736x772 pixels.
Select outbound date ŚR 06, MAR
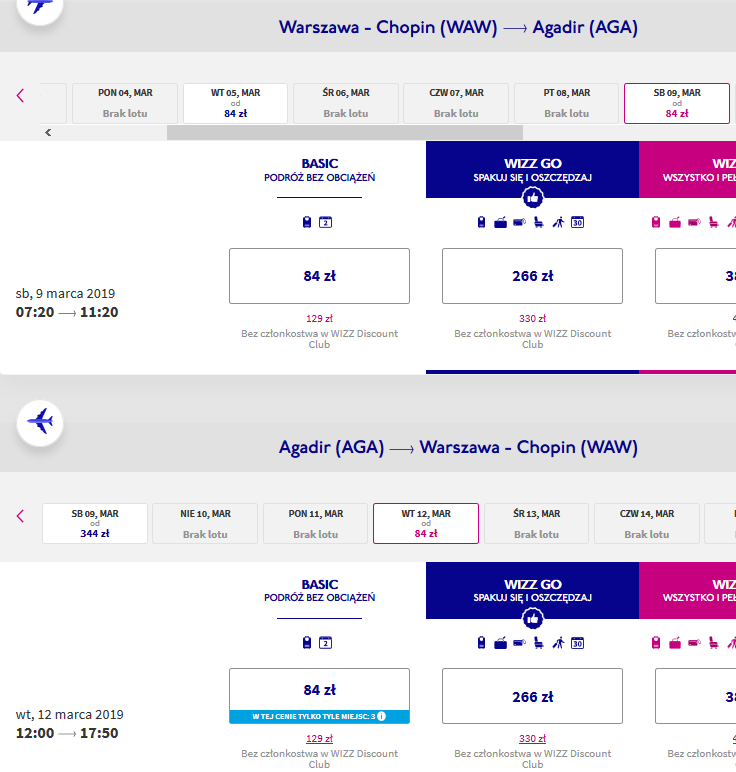346,103
